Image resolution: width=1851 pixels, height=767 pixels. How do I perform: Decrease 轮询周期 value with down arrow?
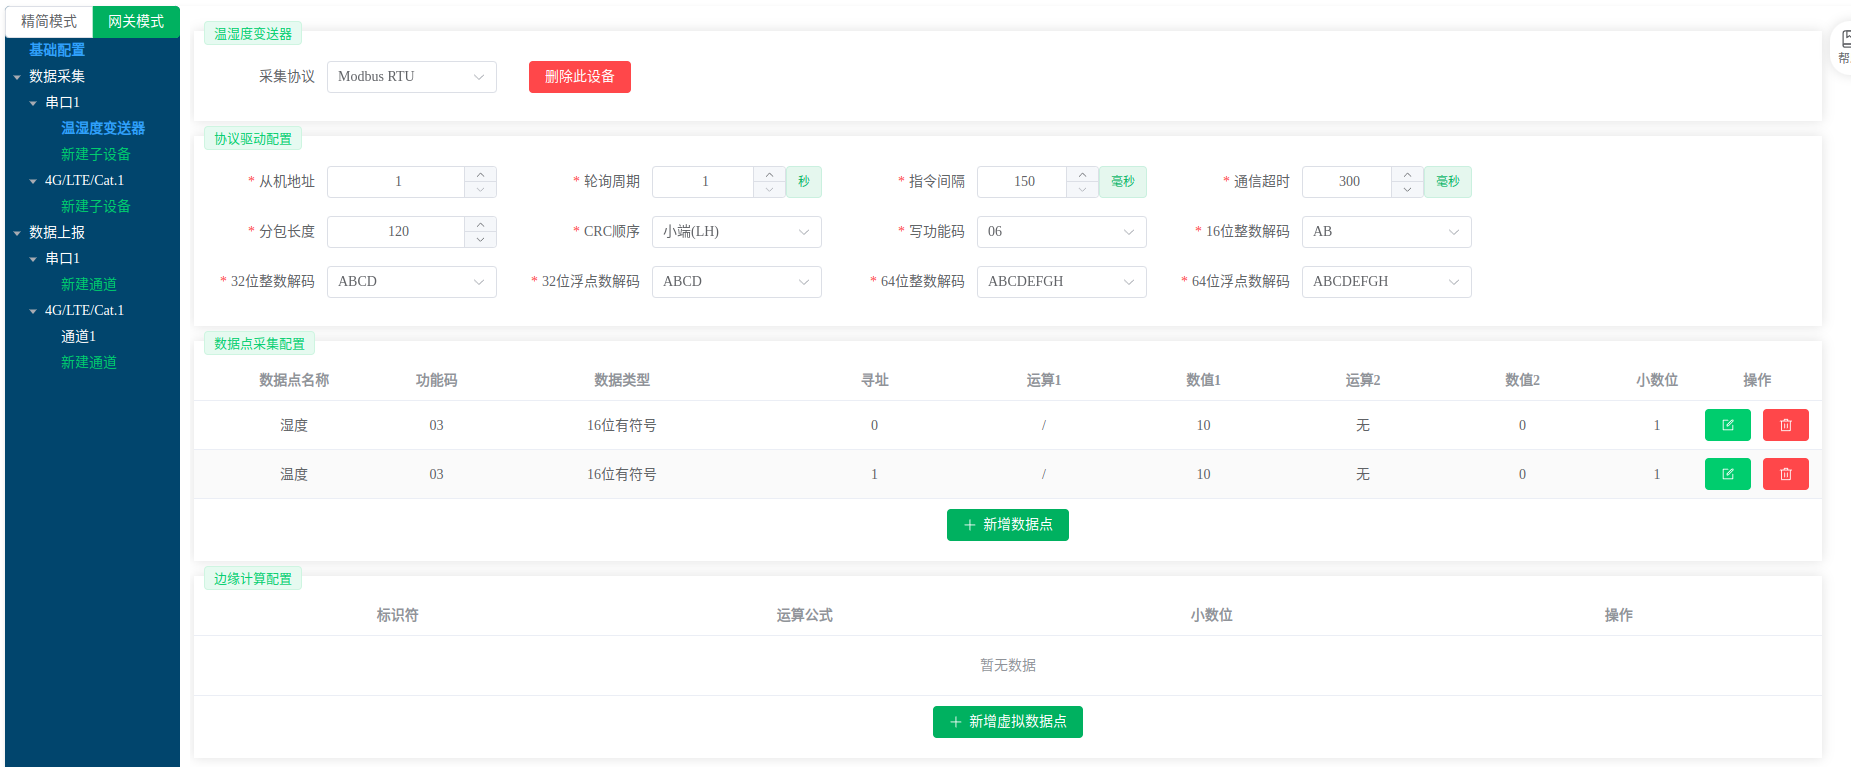[x=769, y=189]
